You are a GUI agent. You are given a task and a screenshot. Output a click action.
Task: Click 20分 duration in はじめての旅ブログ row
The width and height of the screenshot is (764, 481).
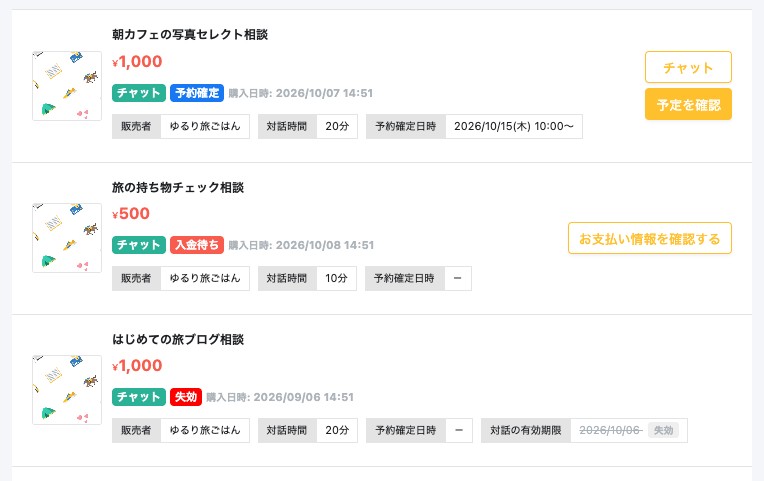337,430
